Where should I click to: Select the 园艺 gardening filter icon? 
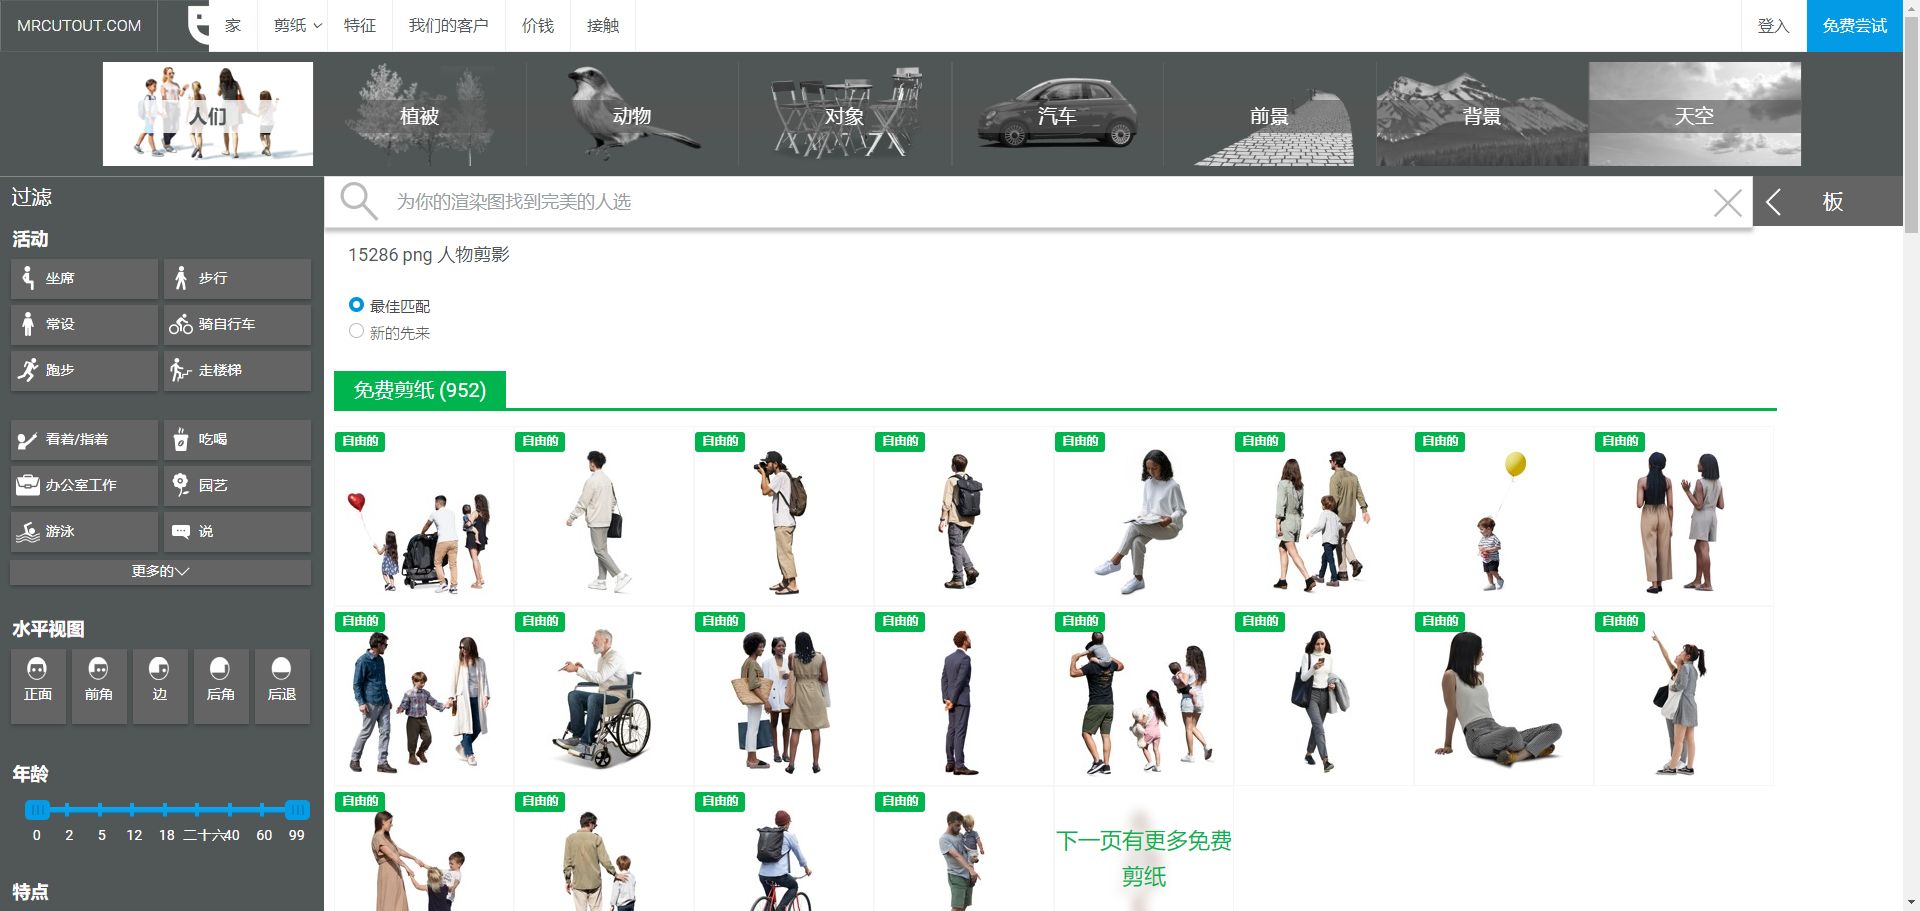[181, 485]
